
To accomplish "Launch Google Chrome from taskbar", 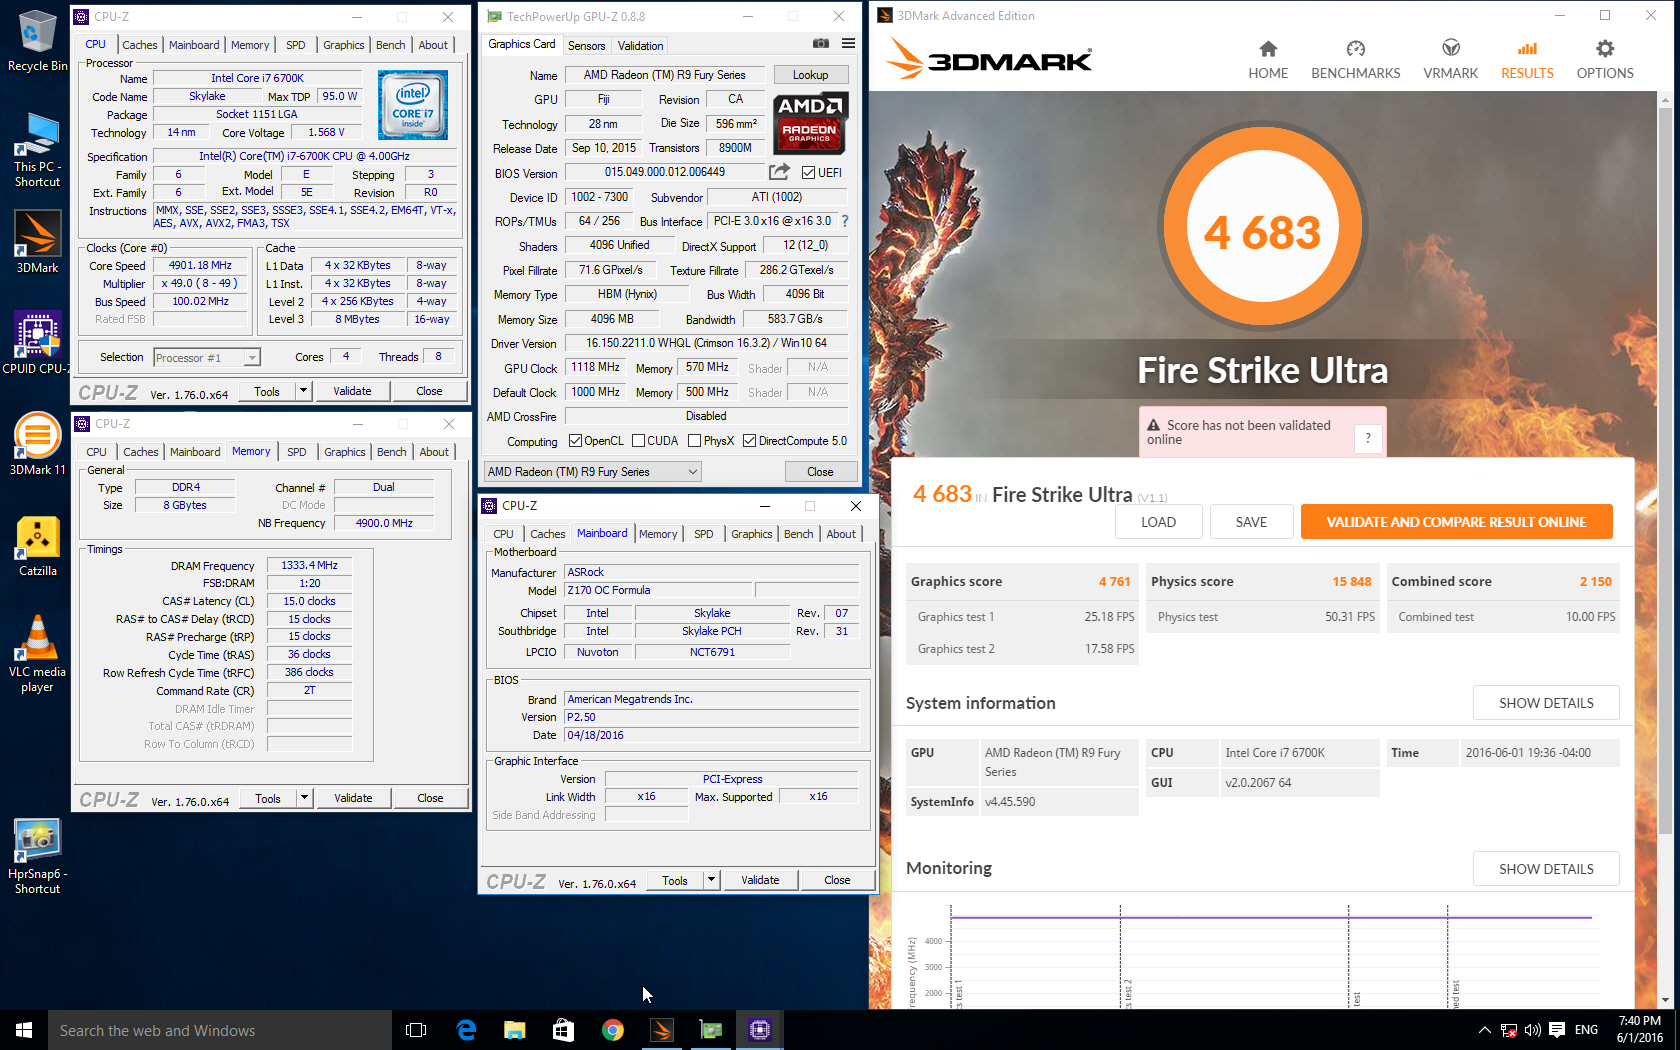I will click(612, 1030).
